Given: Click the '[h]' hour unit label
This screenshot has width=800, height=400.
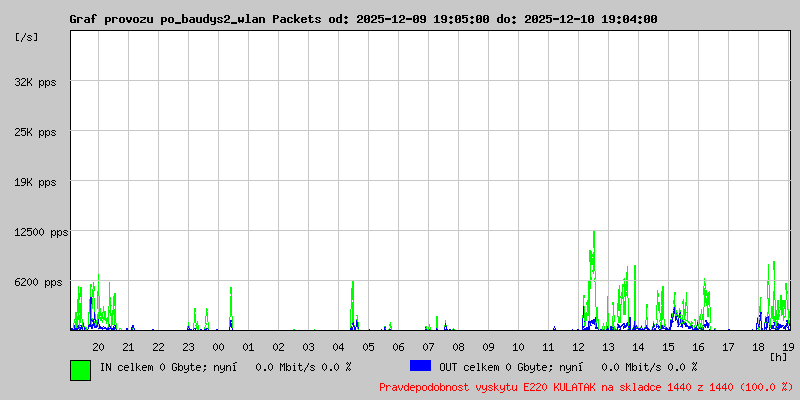Looking at the screenshot, I should (779, 357).
